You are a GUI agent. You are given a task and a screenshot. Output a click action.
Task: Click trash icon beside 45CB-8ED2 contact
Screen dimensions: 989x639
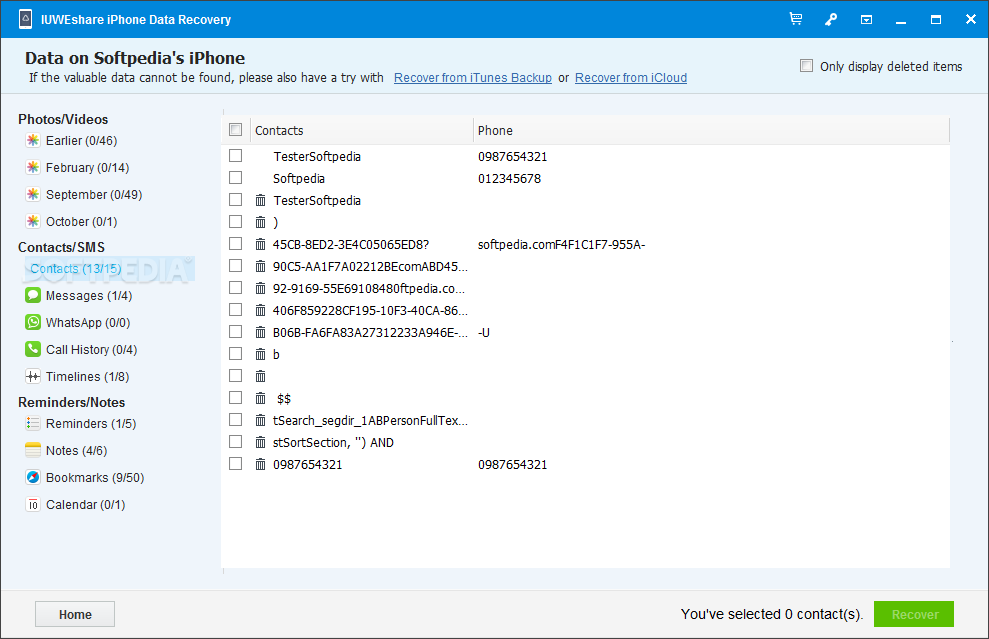pos(260,244)
